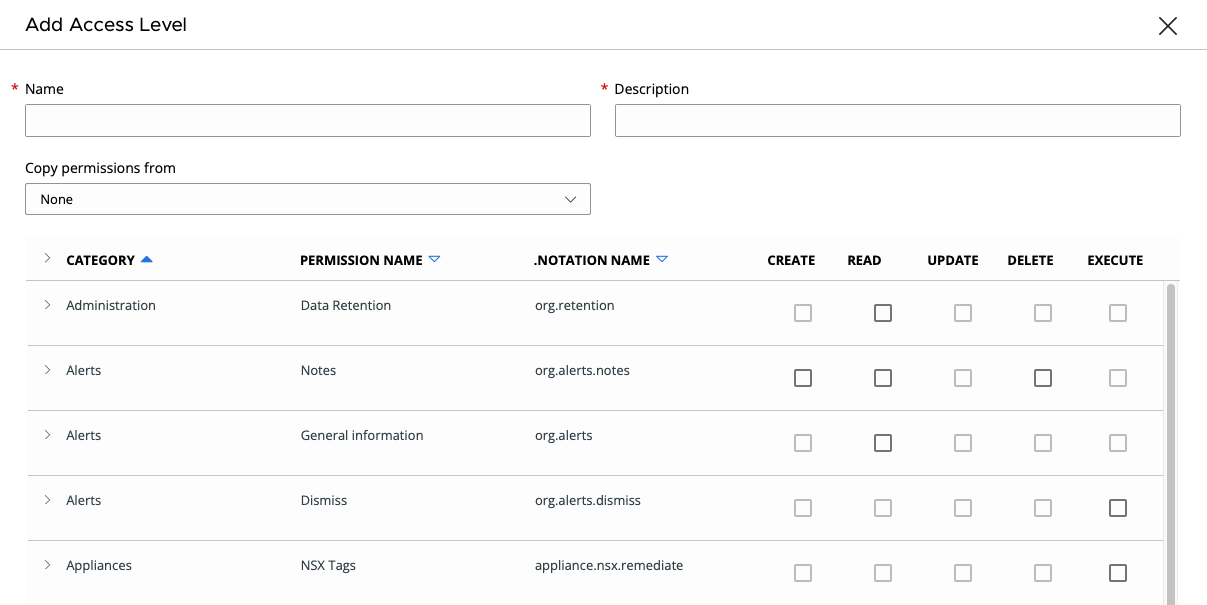The image size is (1207, 605).
Task: Open Permission Name filter triangle icon
Action: [434, 260]
